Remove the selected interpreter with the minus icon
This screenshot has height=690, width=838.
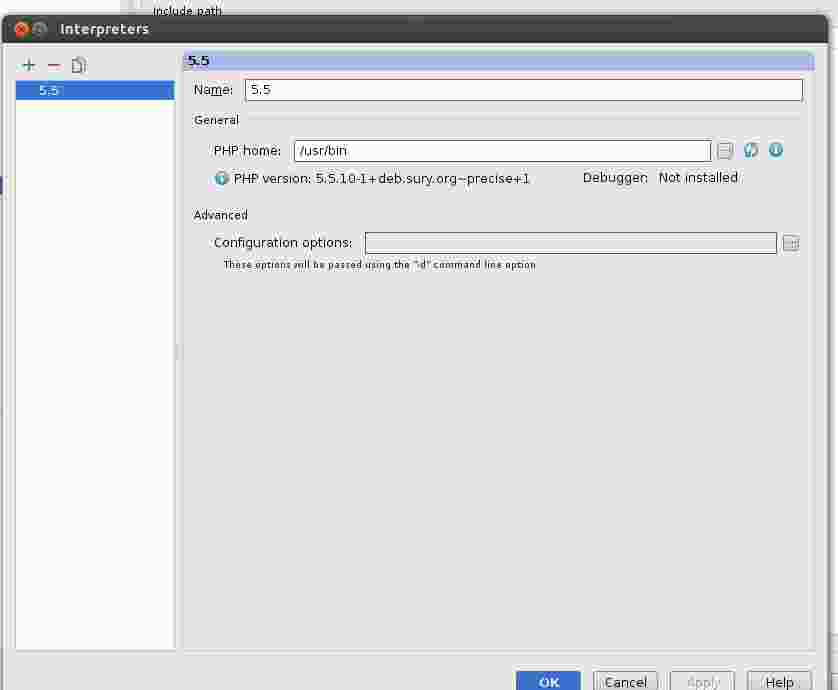pyautogui.click(x=54, y=66)
